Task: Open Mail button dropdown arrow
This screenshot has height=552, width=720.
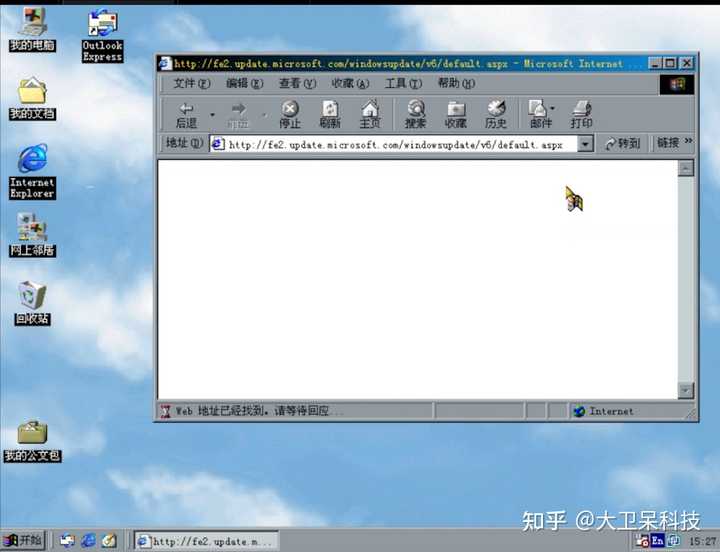Action: pos(552,108)
